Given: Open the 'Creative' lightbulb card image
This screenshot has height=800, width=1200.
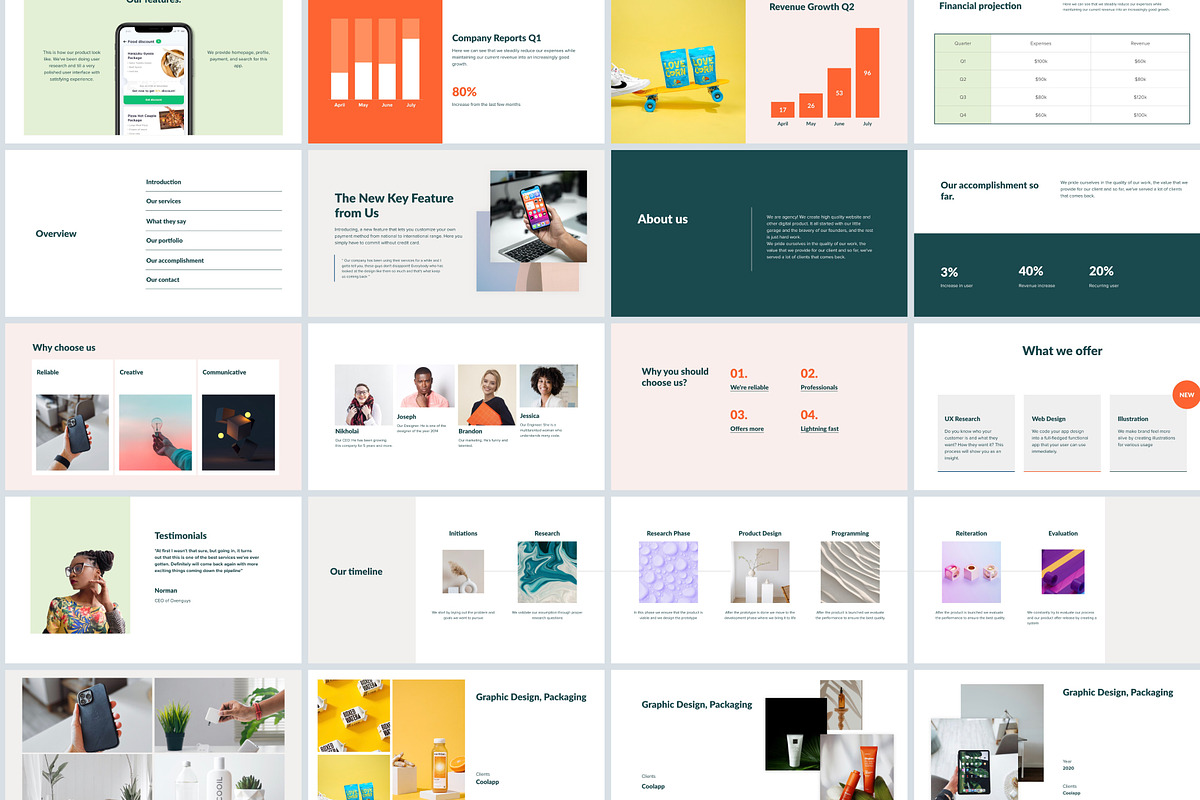Looking at the screenshot, I should [x=155, y=432].
